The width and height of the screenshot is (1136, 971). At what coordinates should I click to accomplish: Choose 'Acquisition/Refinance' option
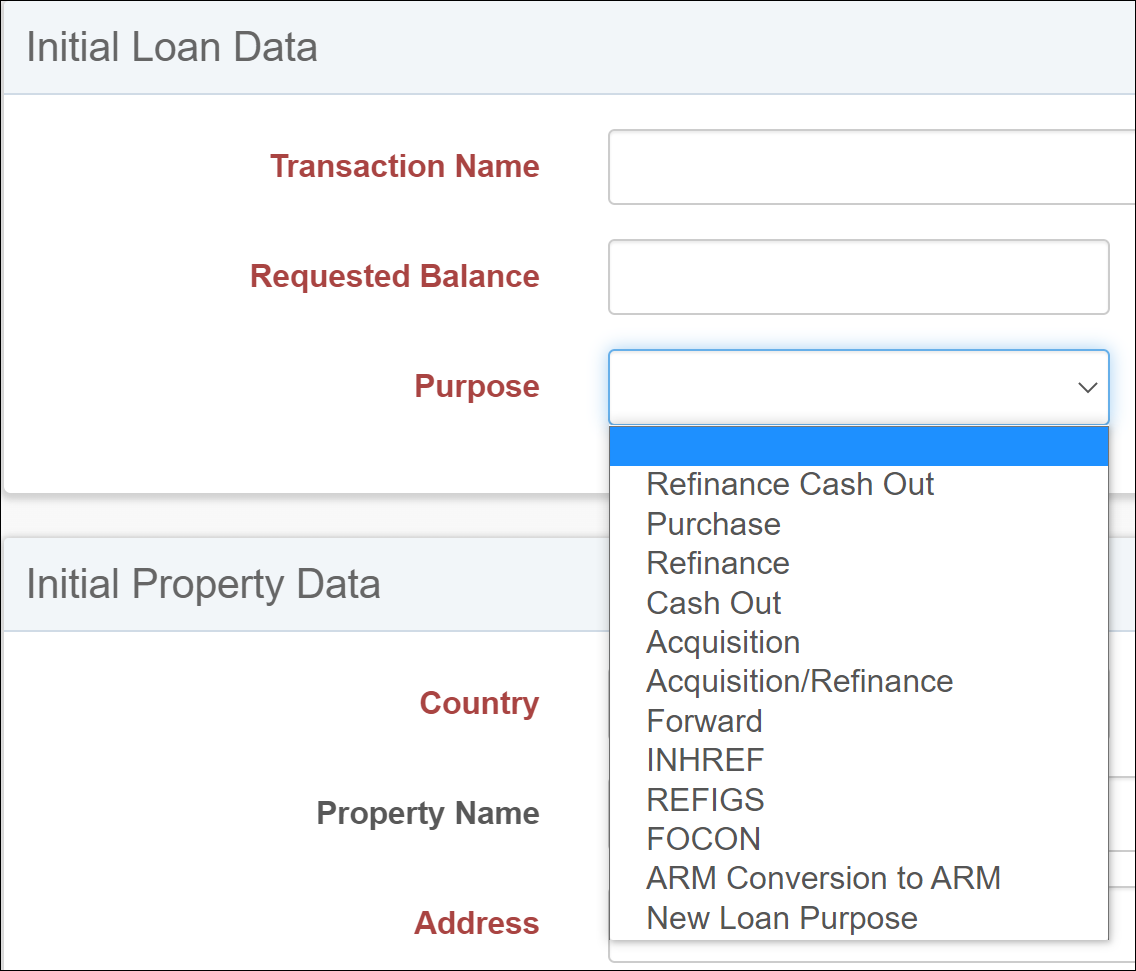point(799,682)
